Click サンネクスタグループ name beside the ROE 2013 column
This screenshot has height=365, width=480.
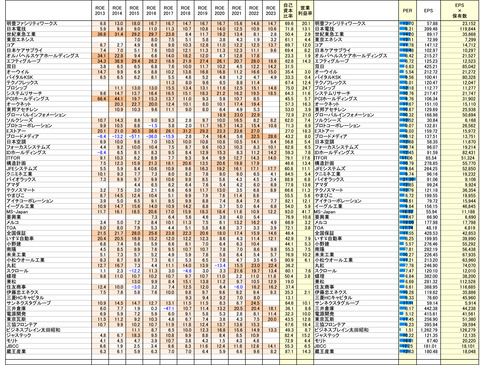29,303
